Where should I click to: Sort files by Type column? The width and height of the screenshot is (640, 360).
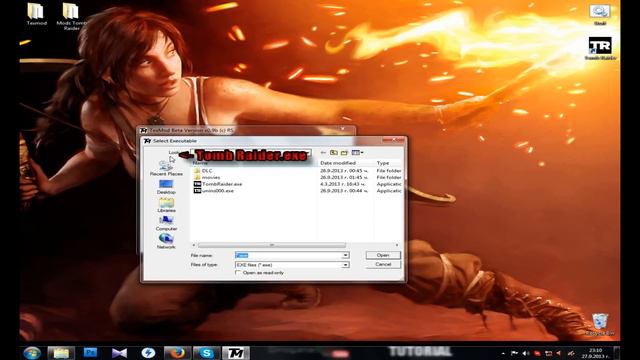coord(383,163)
